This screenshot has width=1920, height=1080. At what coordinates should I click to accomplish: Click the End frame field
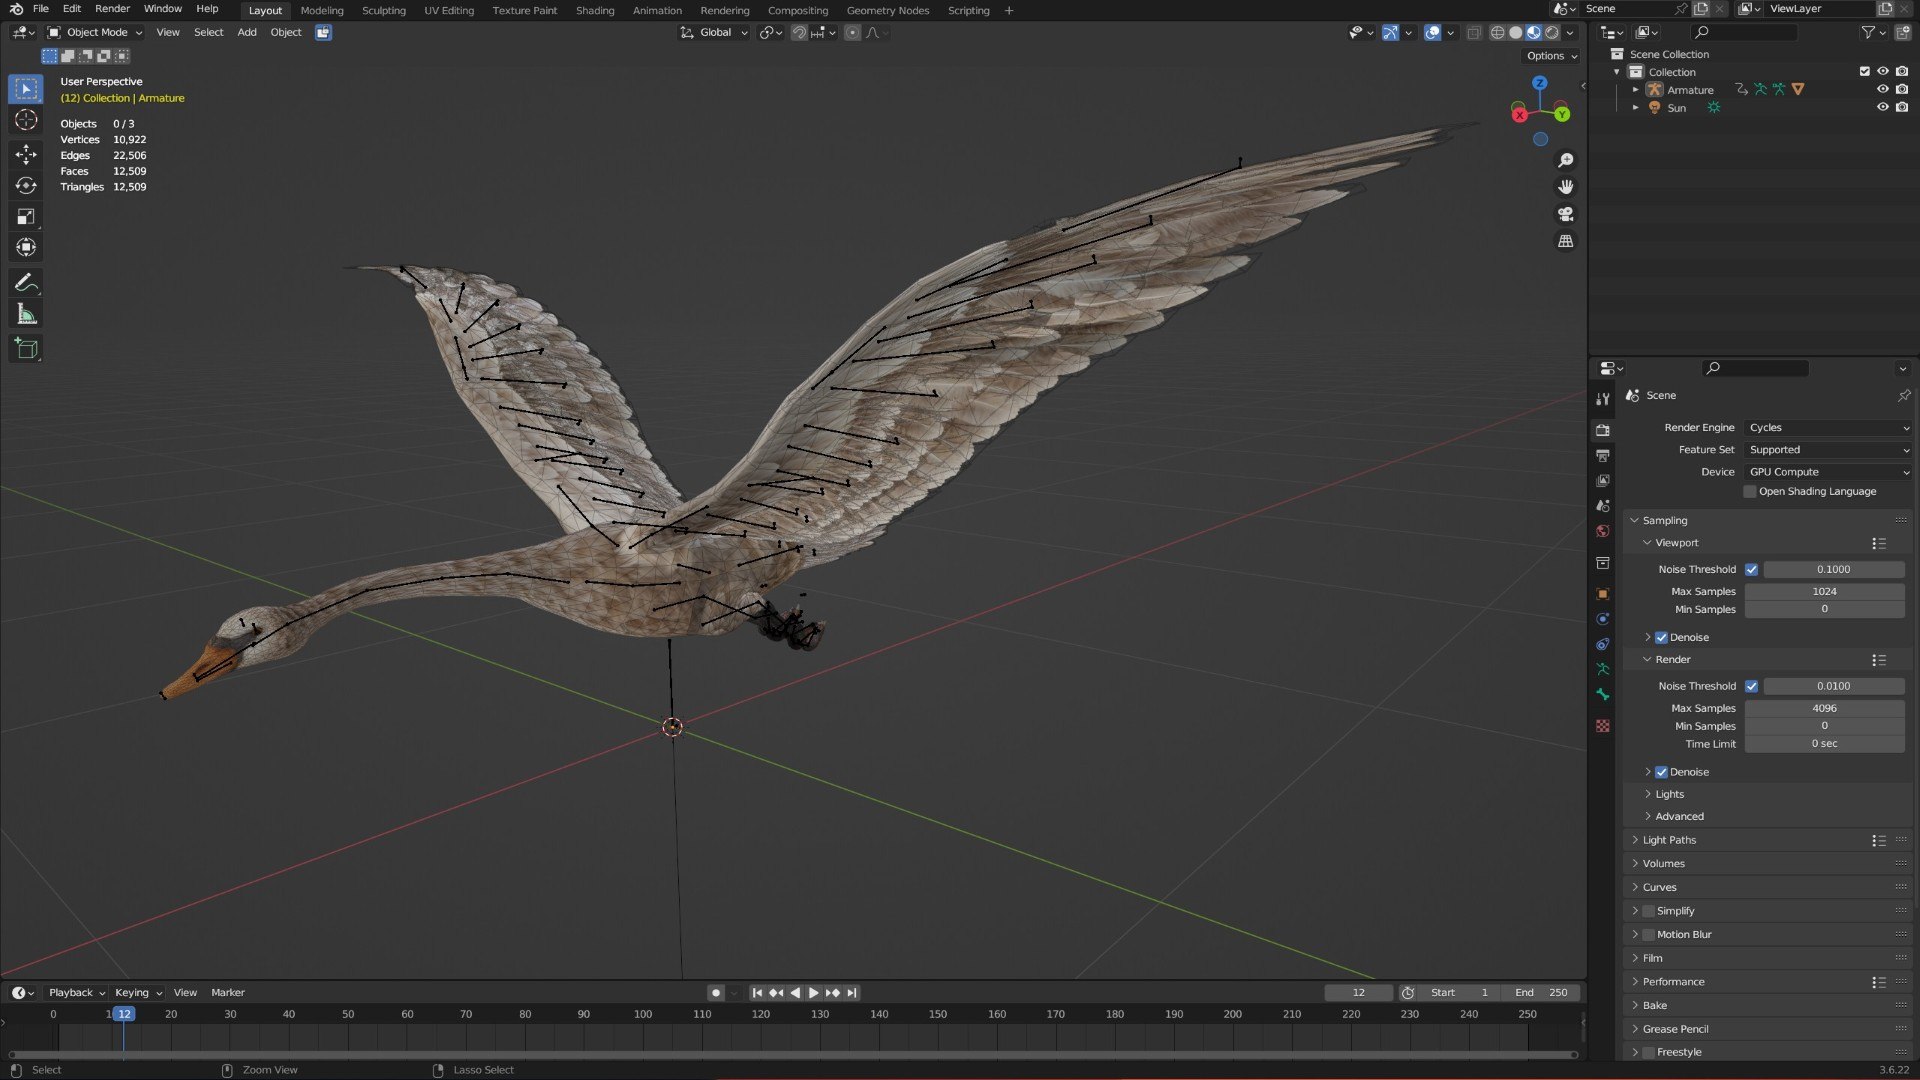(1540, 993)
